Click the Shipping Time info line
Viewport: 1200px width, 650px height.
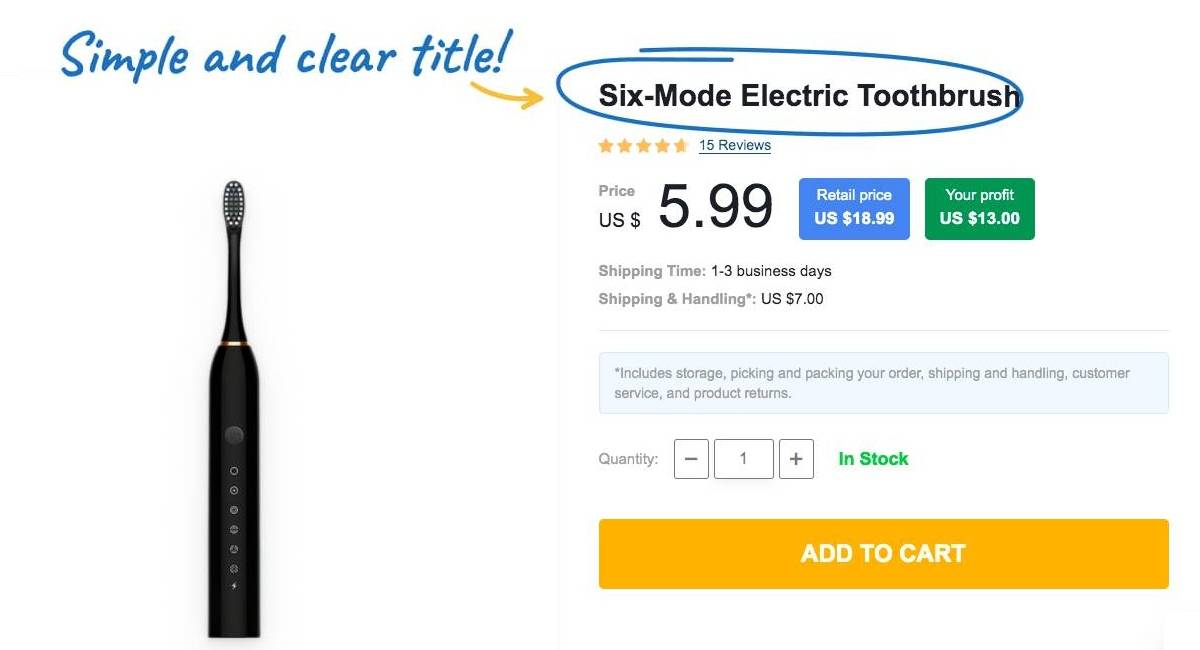coord(715,271)
